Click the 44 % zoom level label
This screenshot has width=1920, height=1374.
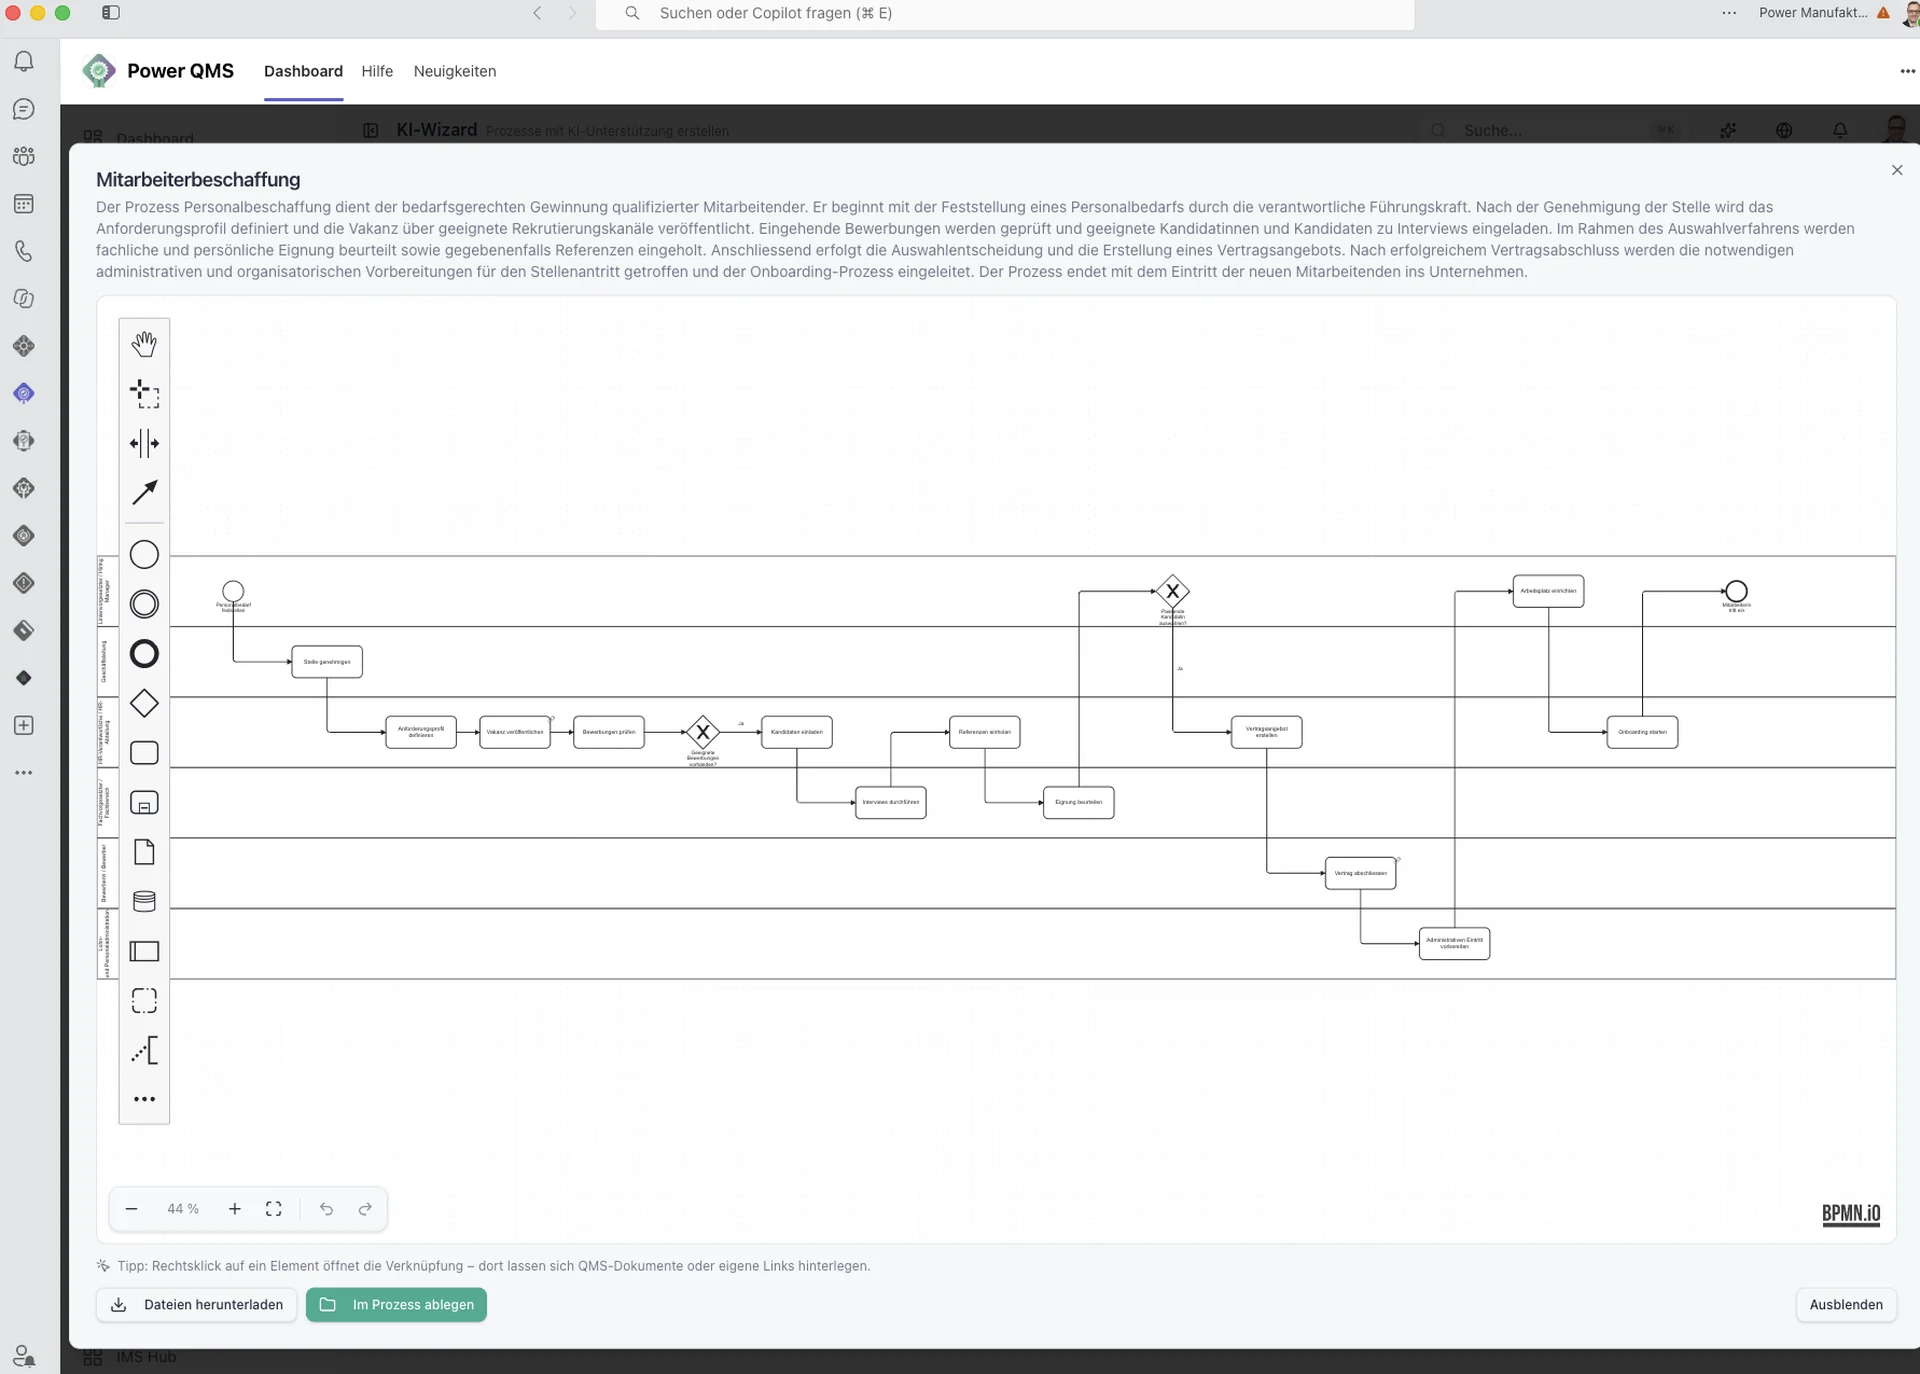click(183, 1209)
